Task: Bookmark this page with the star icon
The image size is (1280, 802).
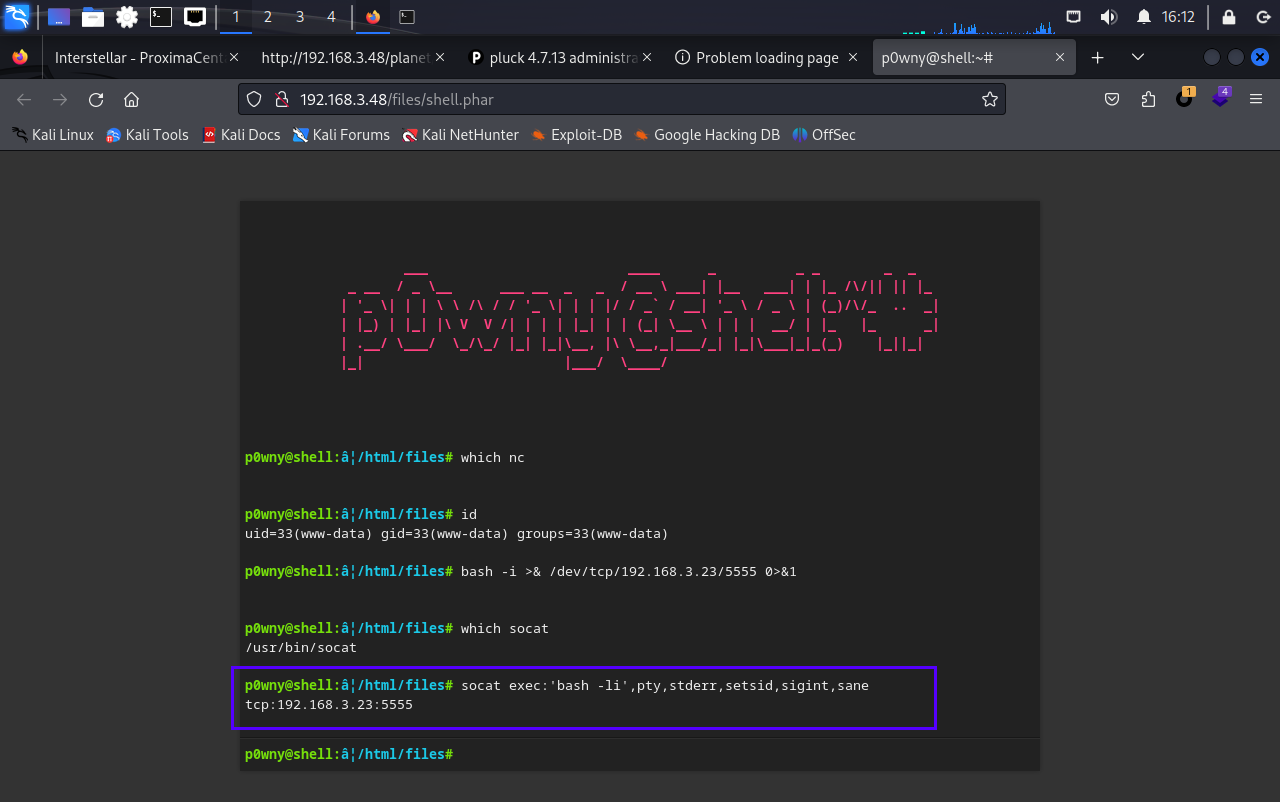Action: (x=990, y=99)
